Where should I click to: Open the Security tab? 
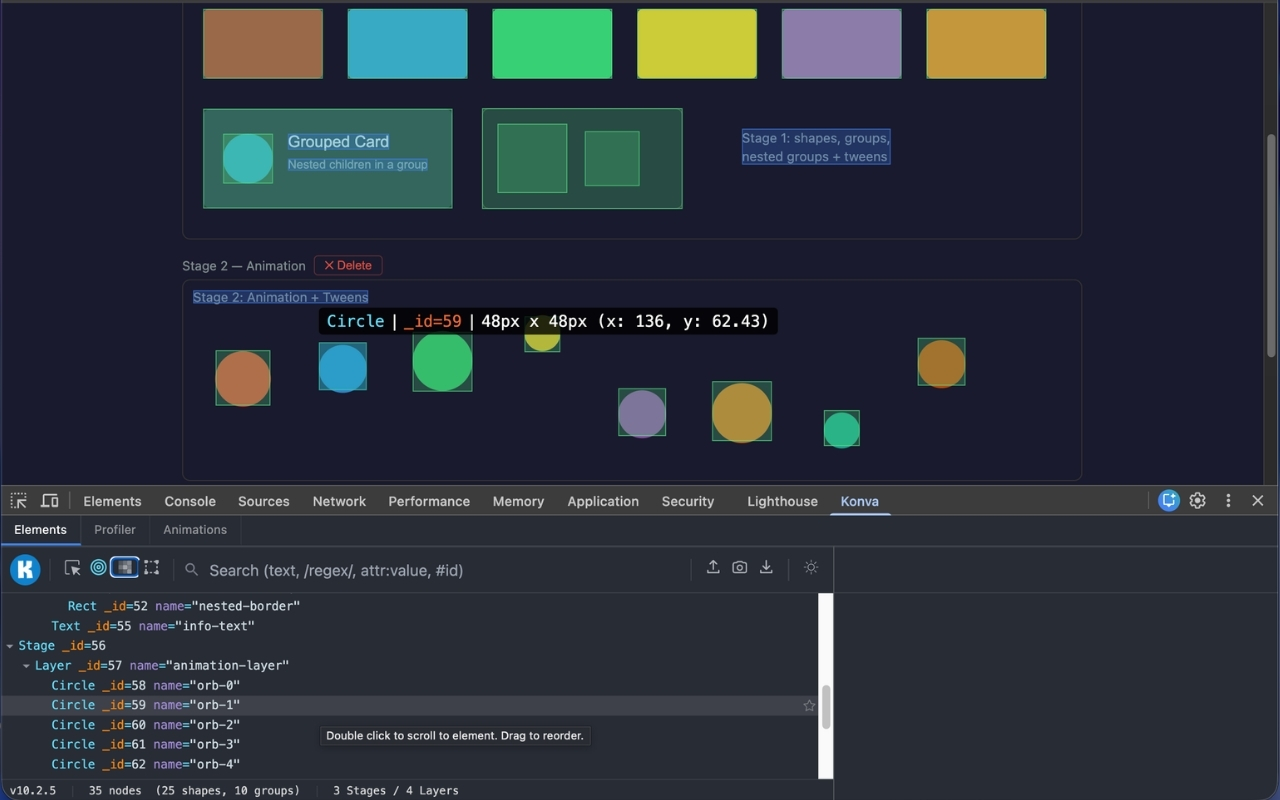(x=688, y=501)
